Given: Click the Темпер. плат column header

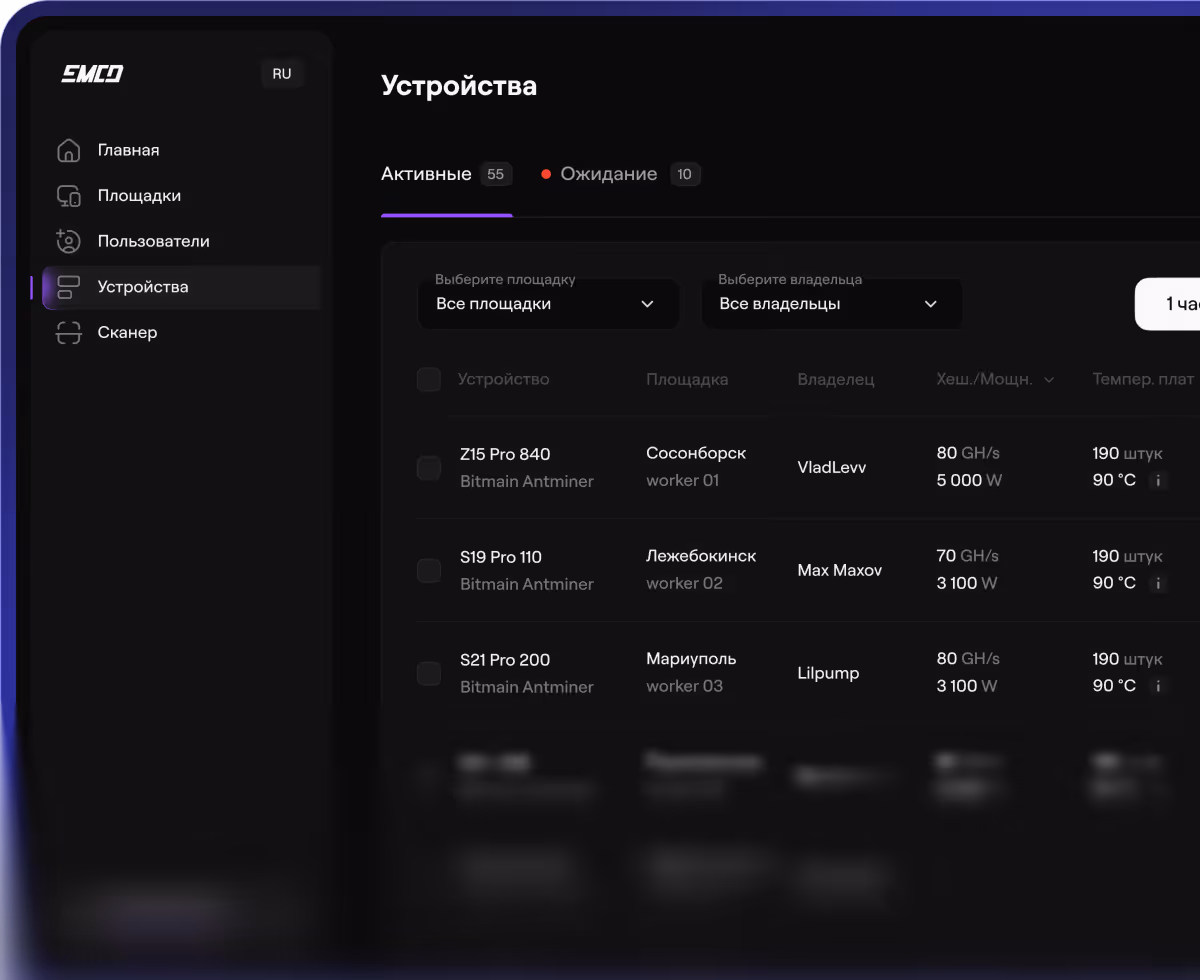Looking at the screenshot, I should click(1143, 379).
